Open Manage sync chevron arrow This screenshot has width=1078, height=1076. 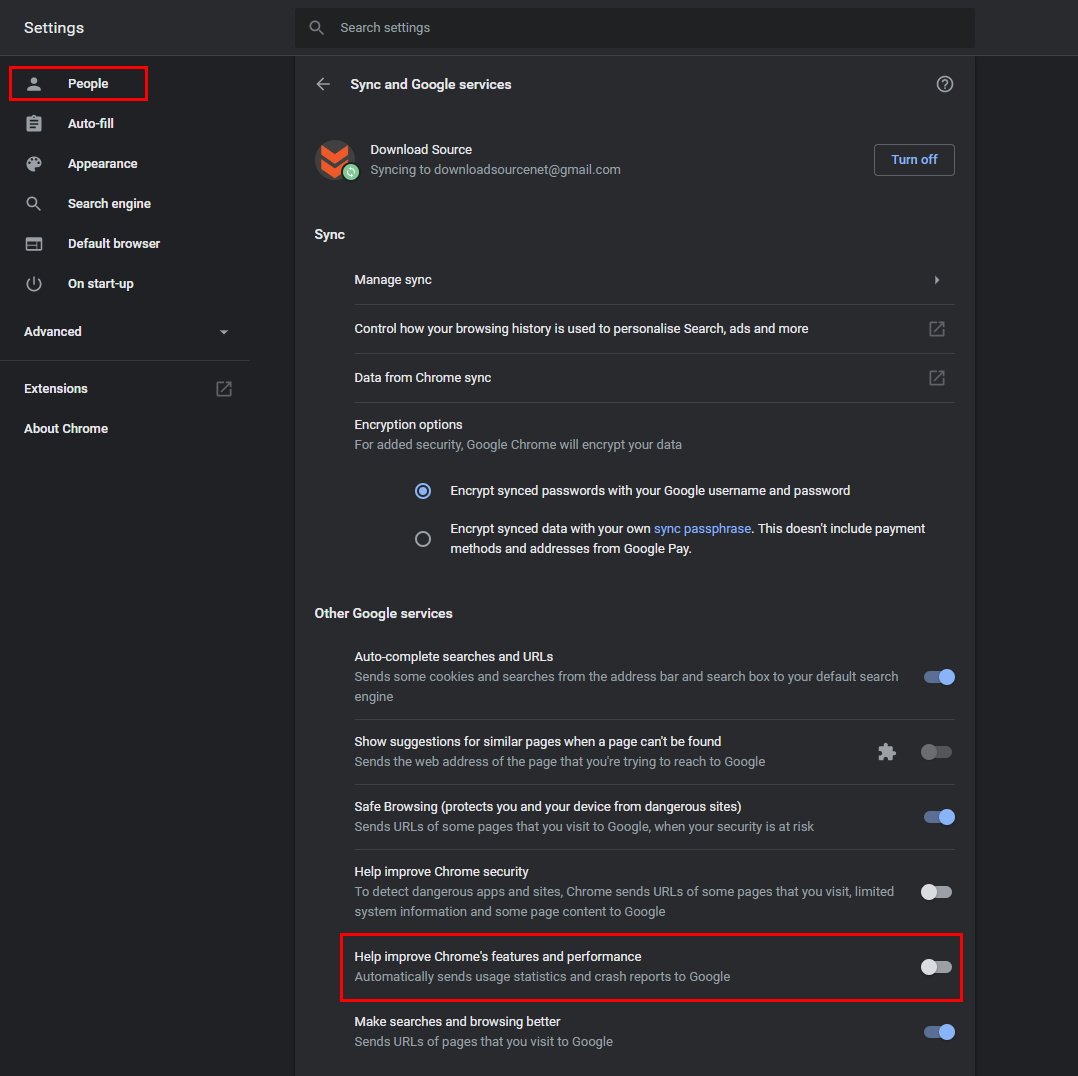tap(936, 280)
